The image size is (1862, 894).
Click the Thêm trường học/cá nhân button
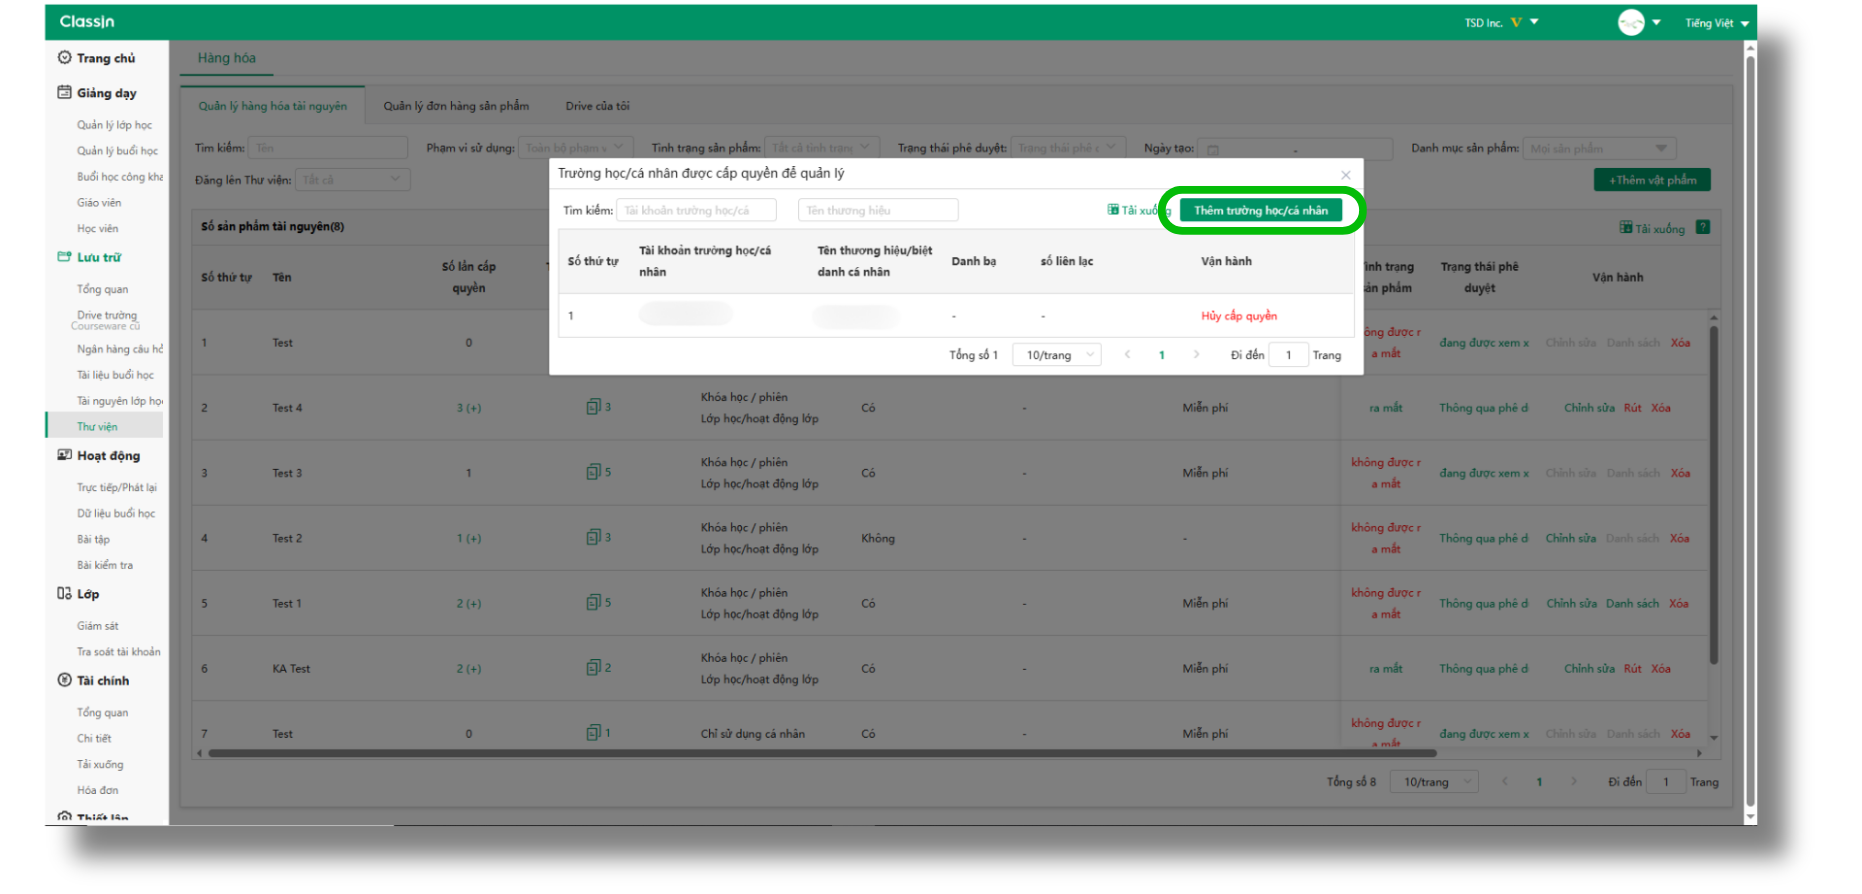pos(1260,211)
